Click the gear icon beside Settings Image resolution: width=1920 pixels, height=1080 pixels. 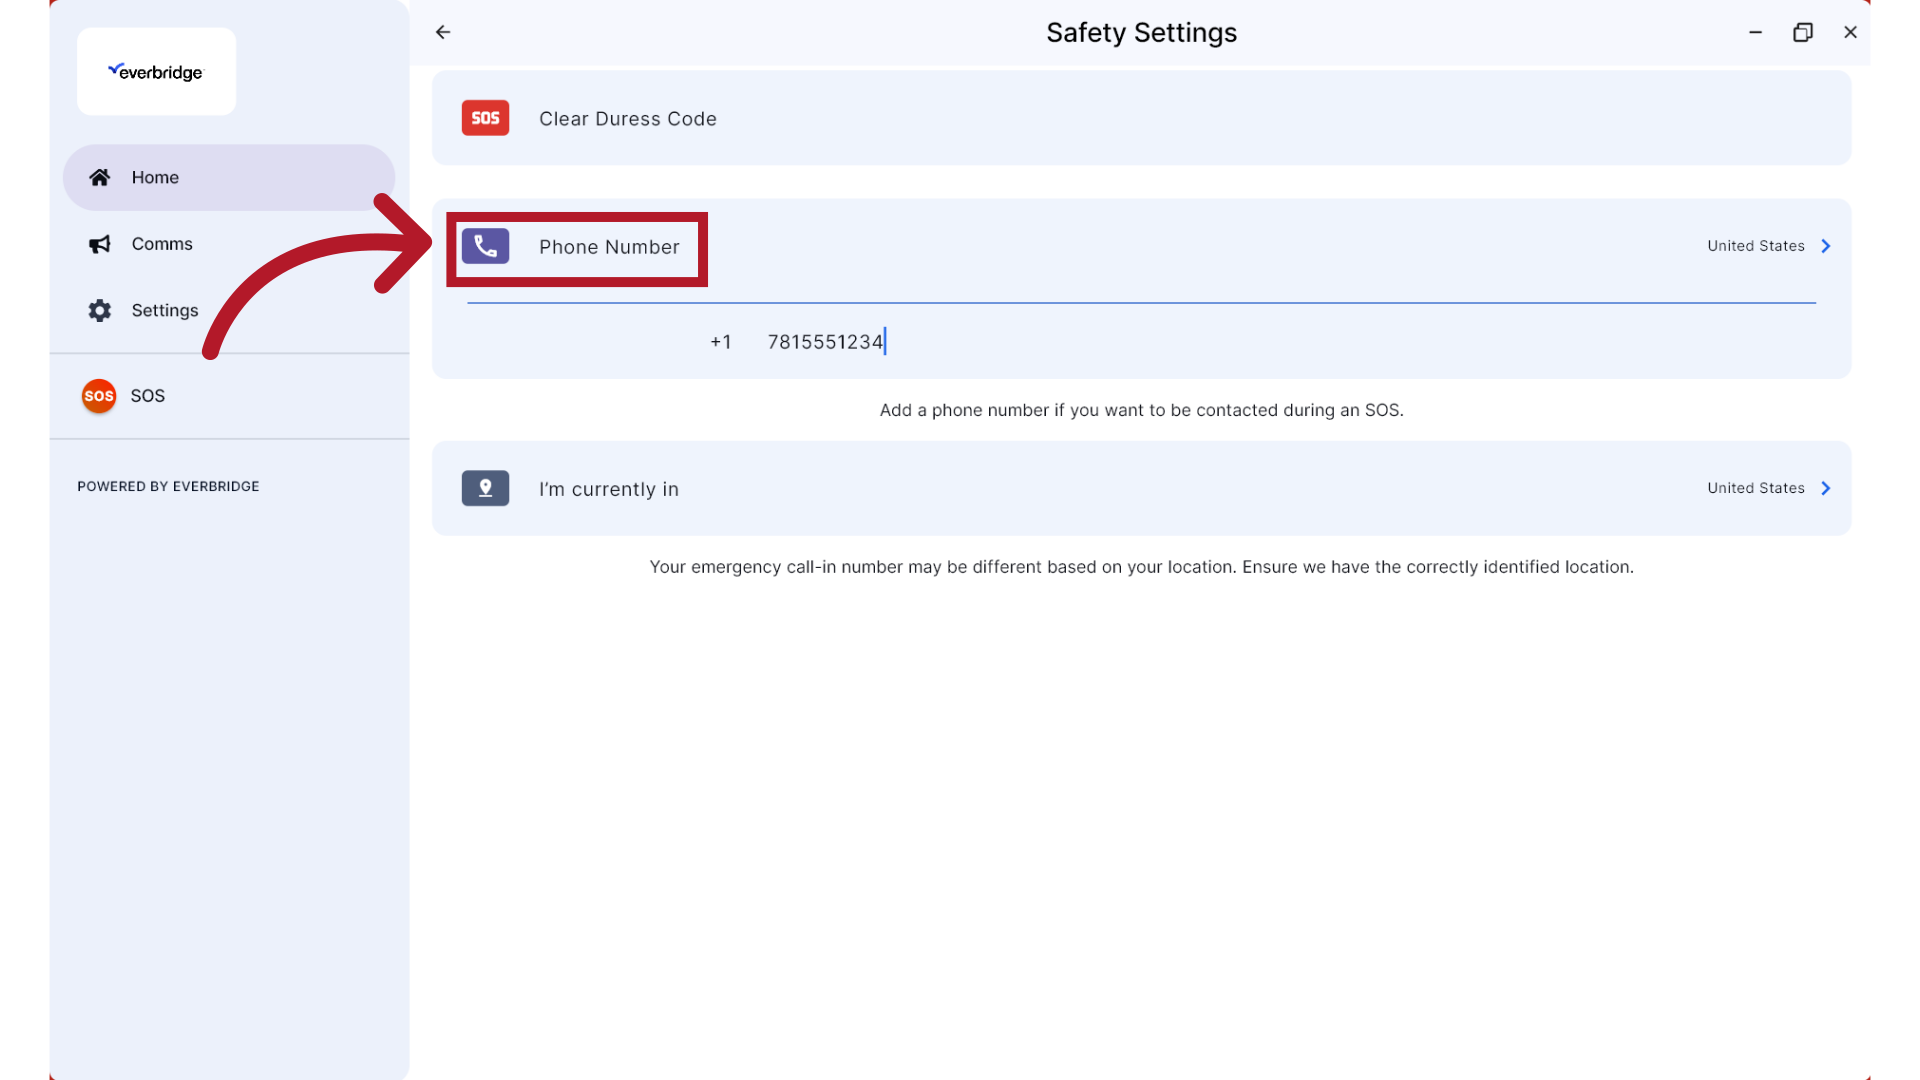pyautogui.click(x=99, y=310)
